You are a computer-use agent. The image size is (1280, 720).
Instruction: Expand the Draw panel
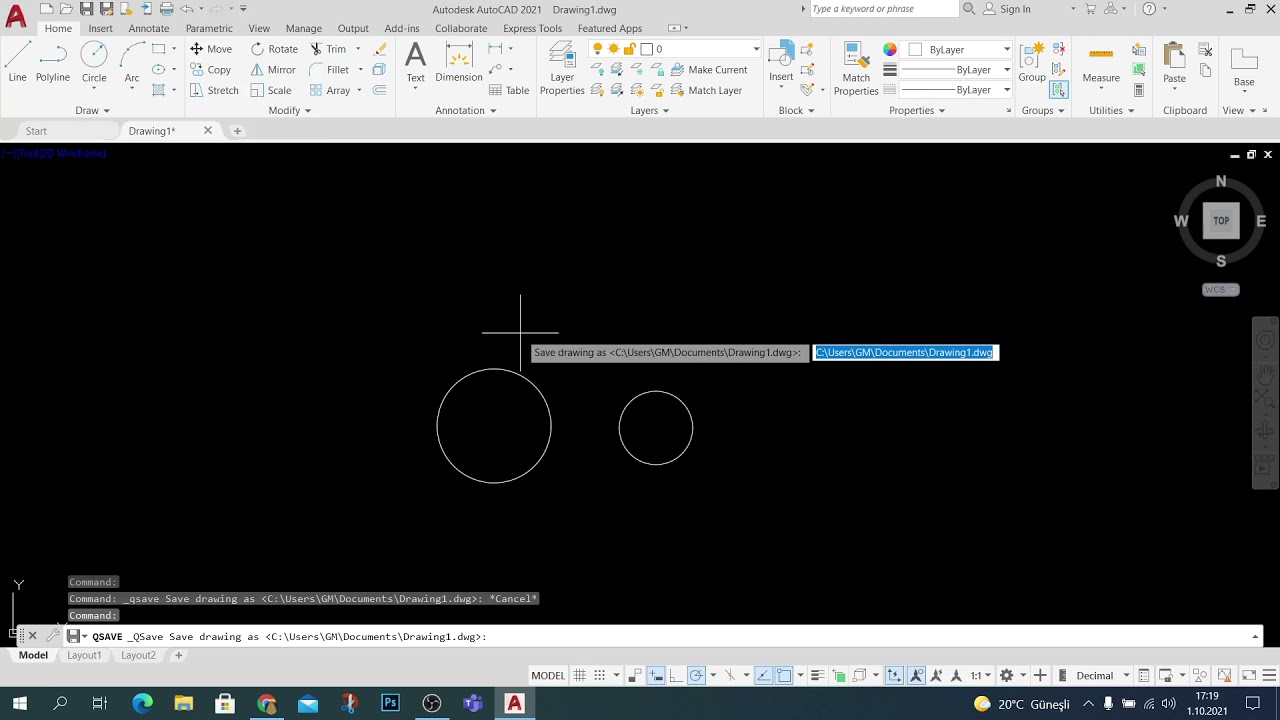pyautogui.click(x=92, y=110)
